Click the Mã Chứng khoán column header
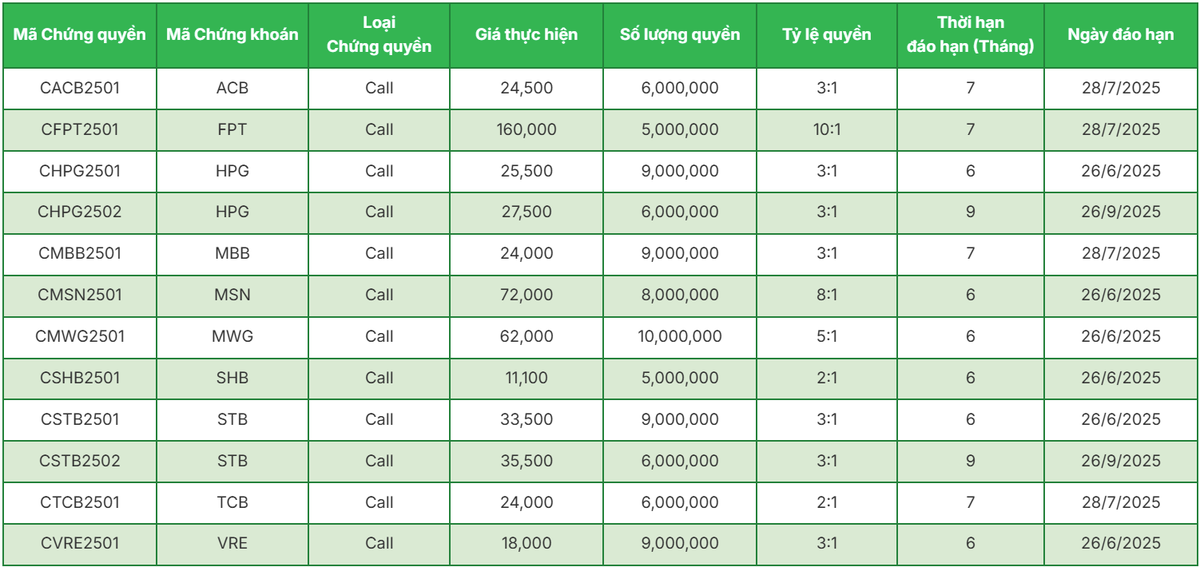 click(232, 35)
